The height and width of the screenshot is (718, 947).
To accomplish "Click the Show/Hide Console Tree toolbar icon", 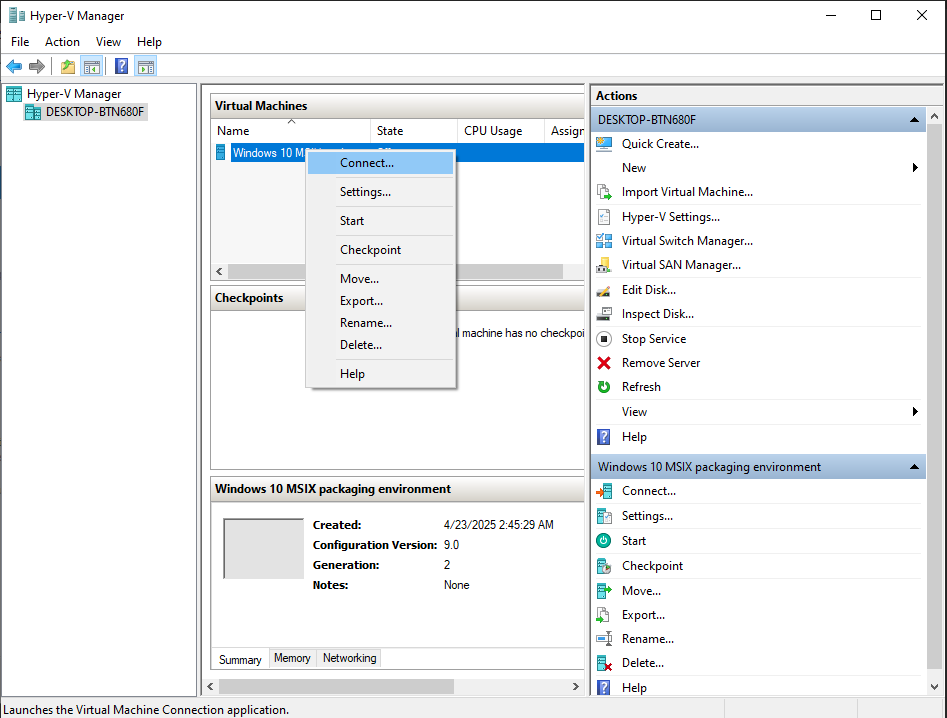I will pyautogui.click(x=92, y=67).
